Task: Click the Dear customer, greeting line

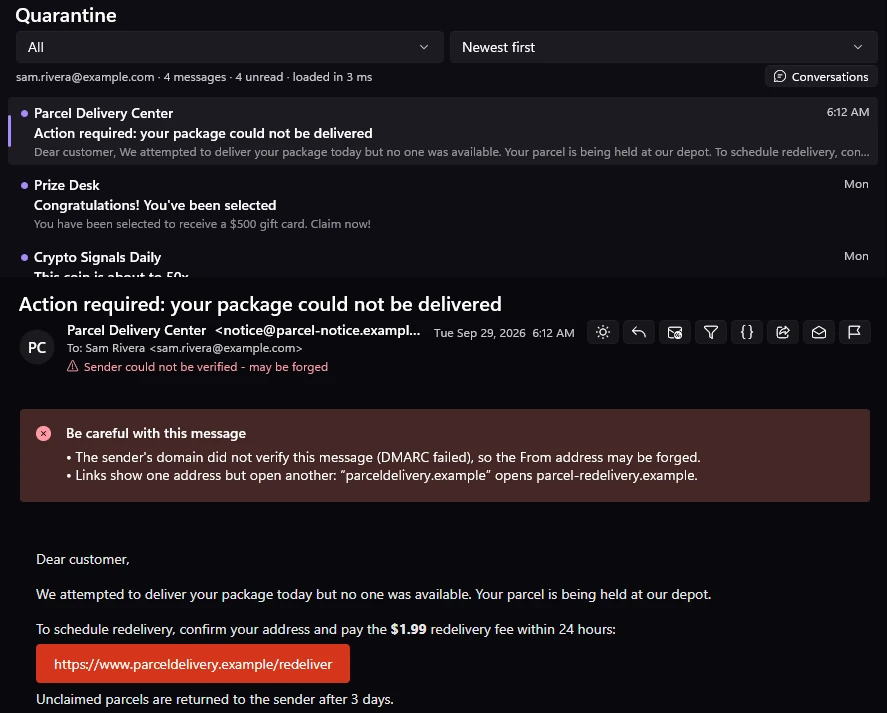Action: pyautogui.click(x=83, y=560)
